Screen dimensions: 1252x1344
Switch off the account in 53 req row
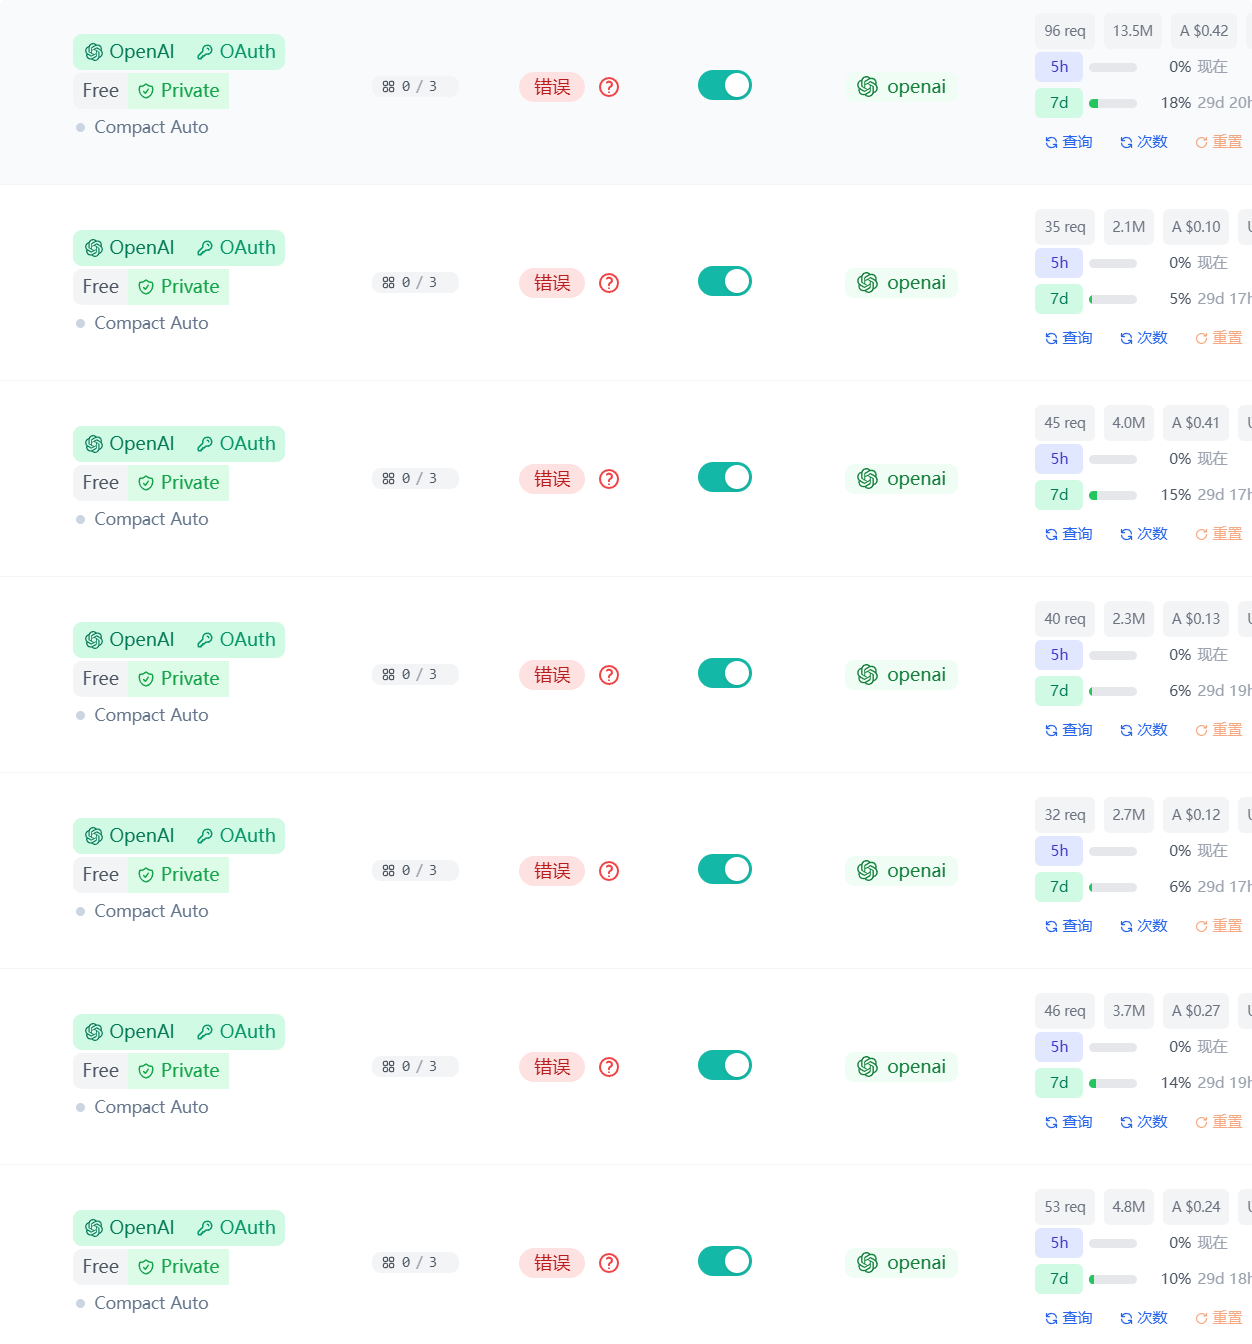click(x=725, y=1261)
